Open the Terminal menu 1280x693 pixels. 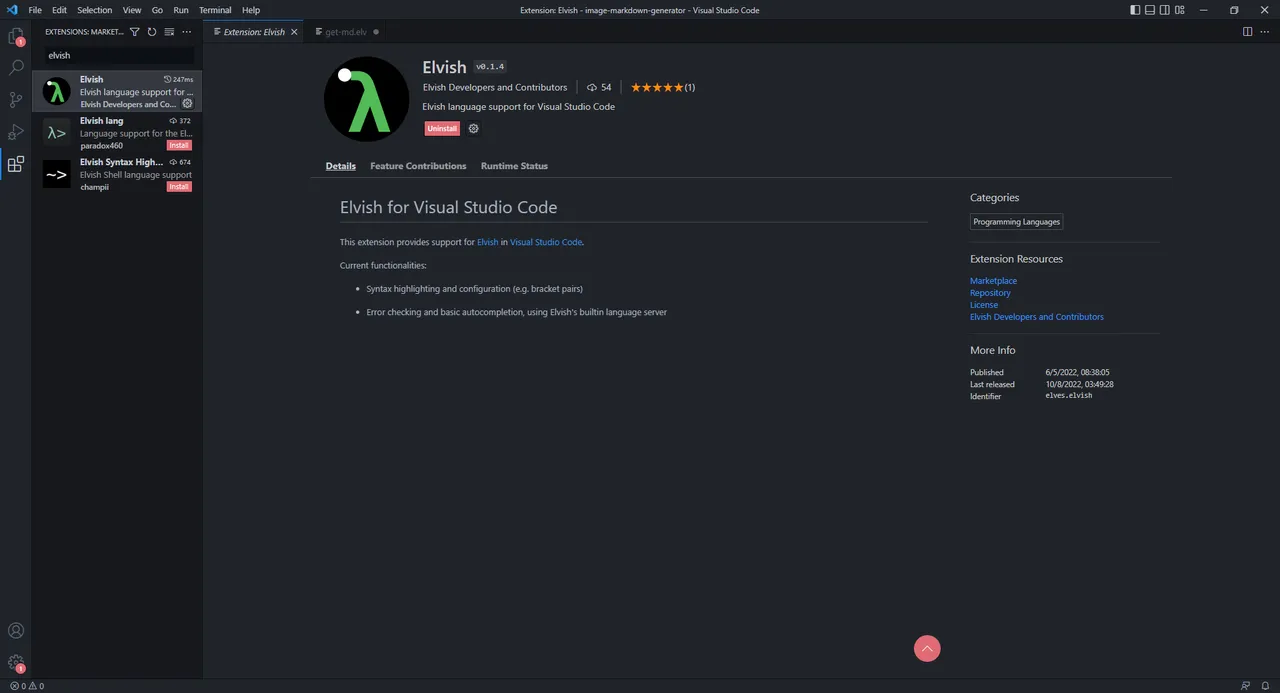[x=215, y=10]
